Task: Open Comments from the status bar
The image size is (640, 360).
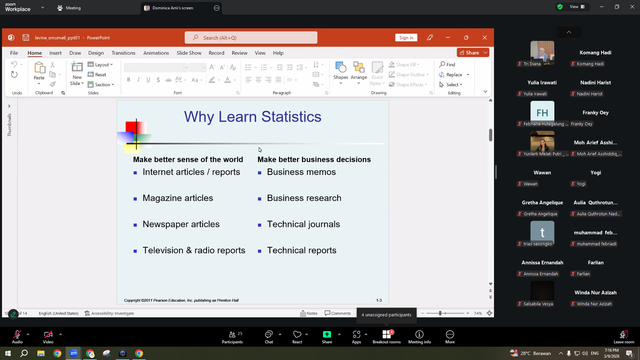Action: (338, 313)
